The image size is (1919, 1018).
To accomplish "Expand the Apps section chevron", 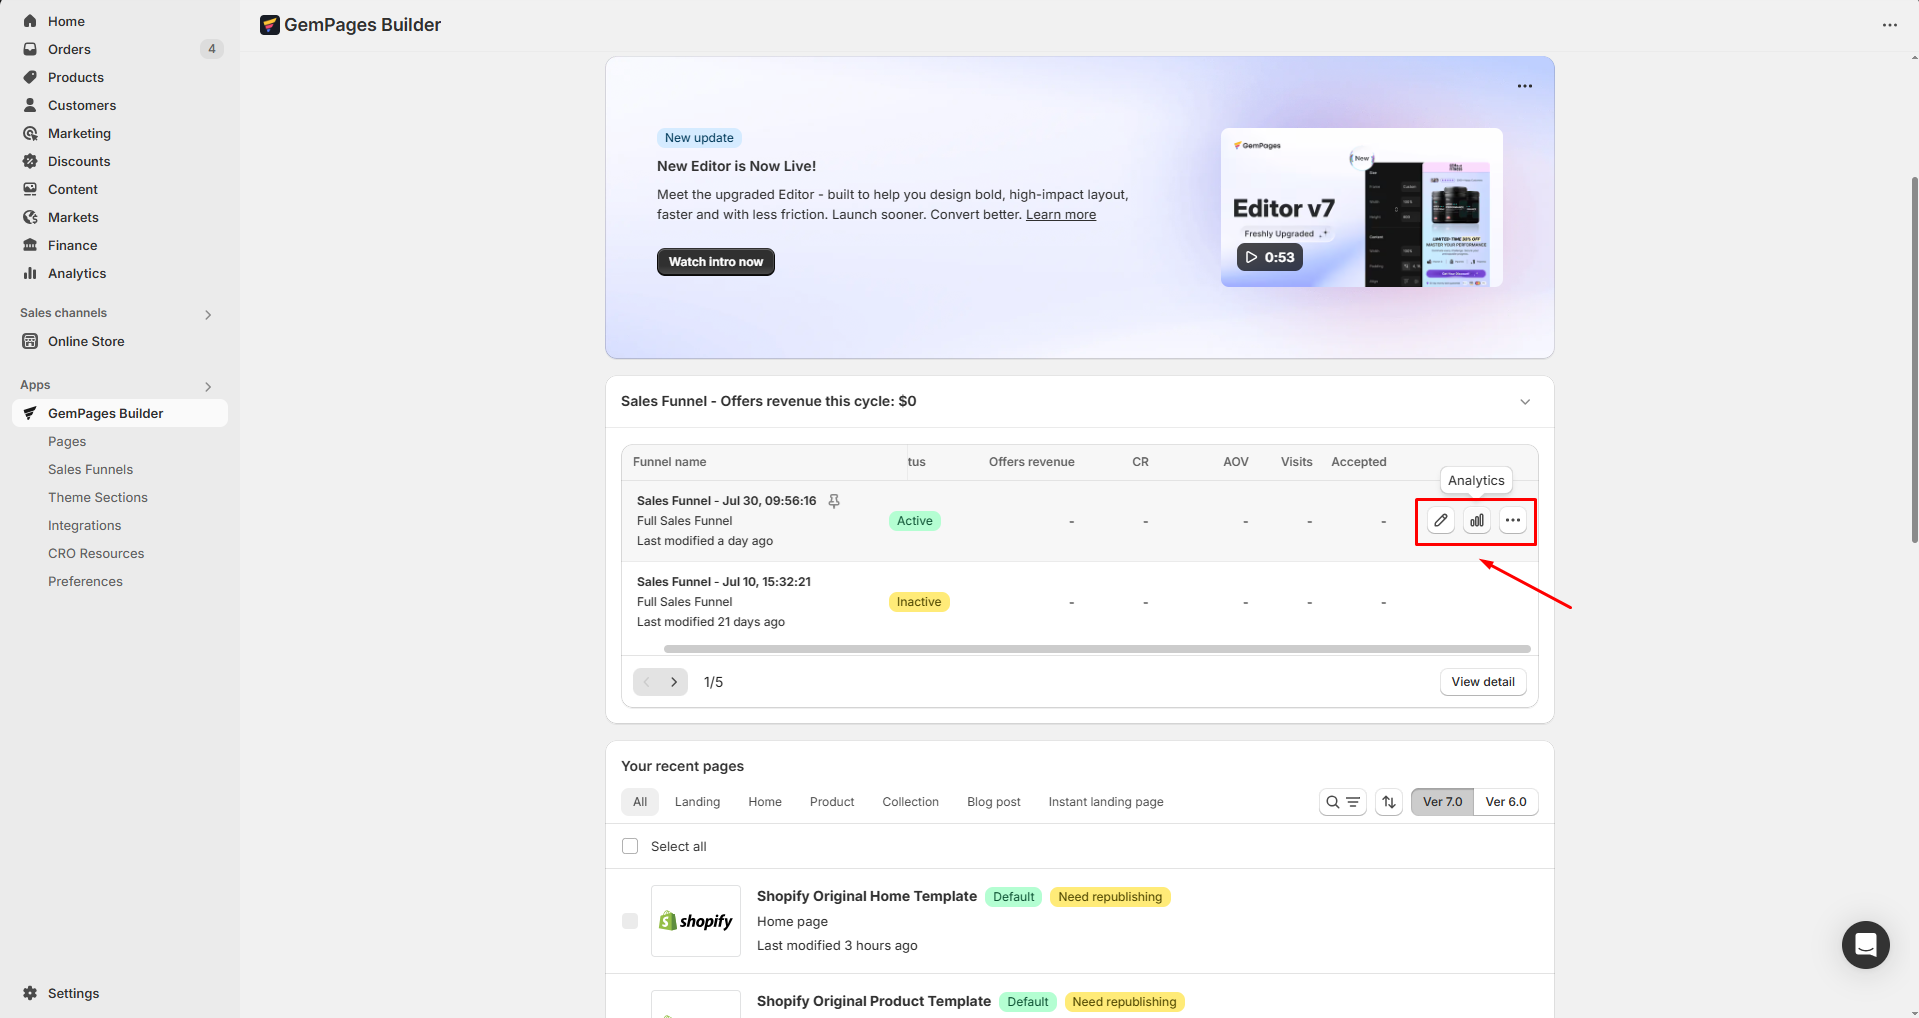I will [208, 386].
